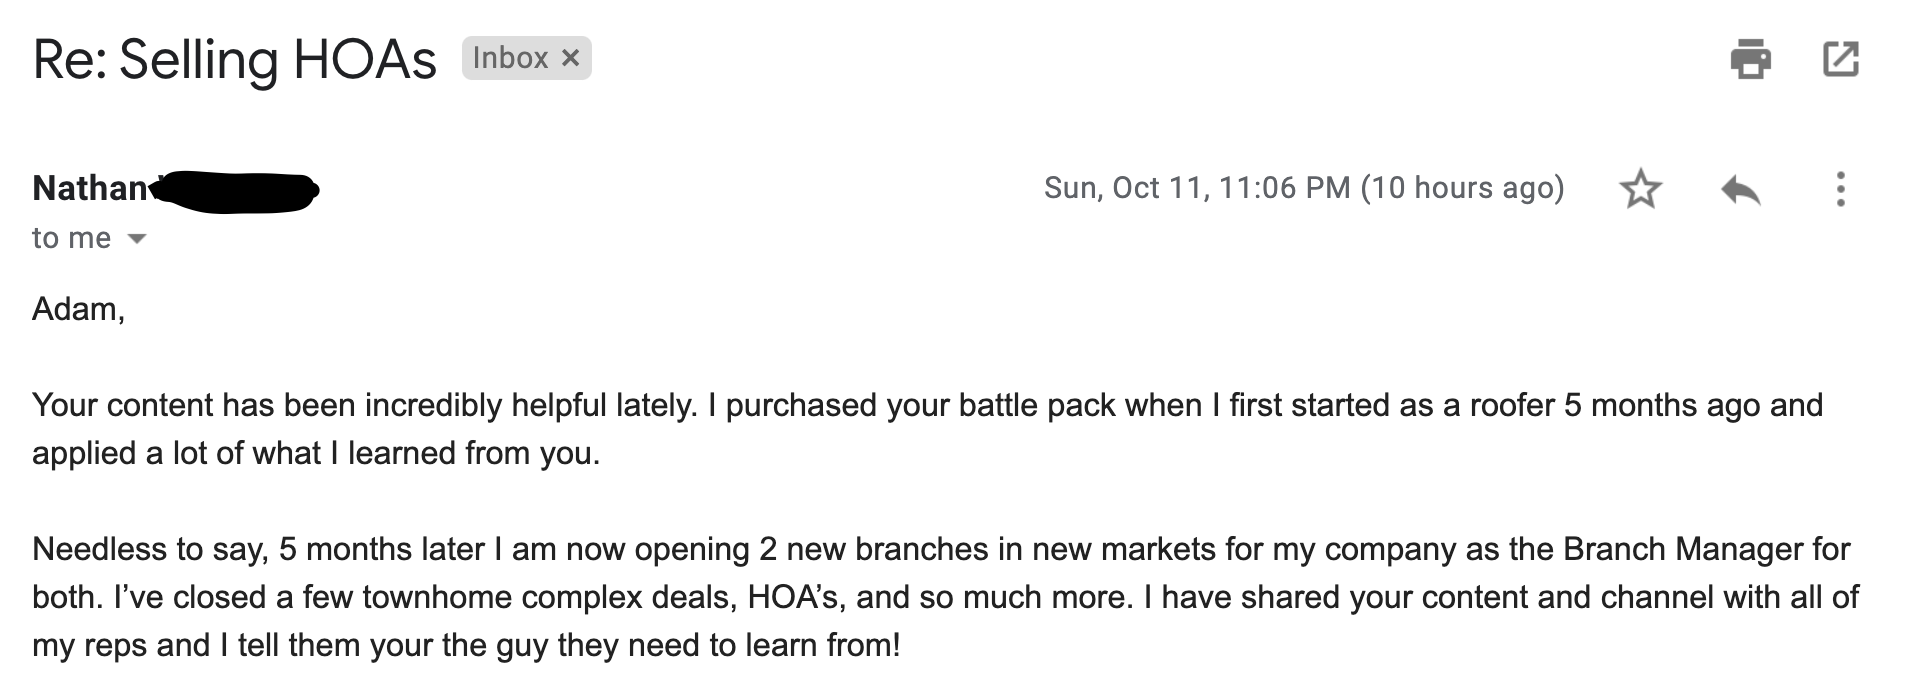
Task: Remove the Inbox label with its x
Action: (570, 58)
